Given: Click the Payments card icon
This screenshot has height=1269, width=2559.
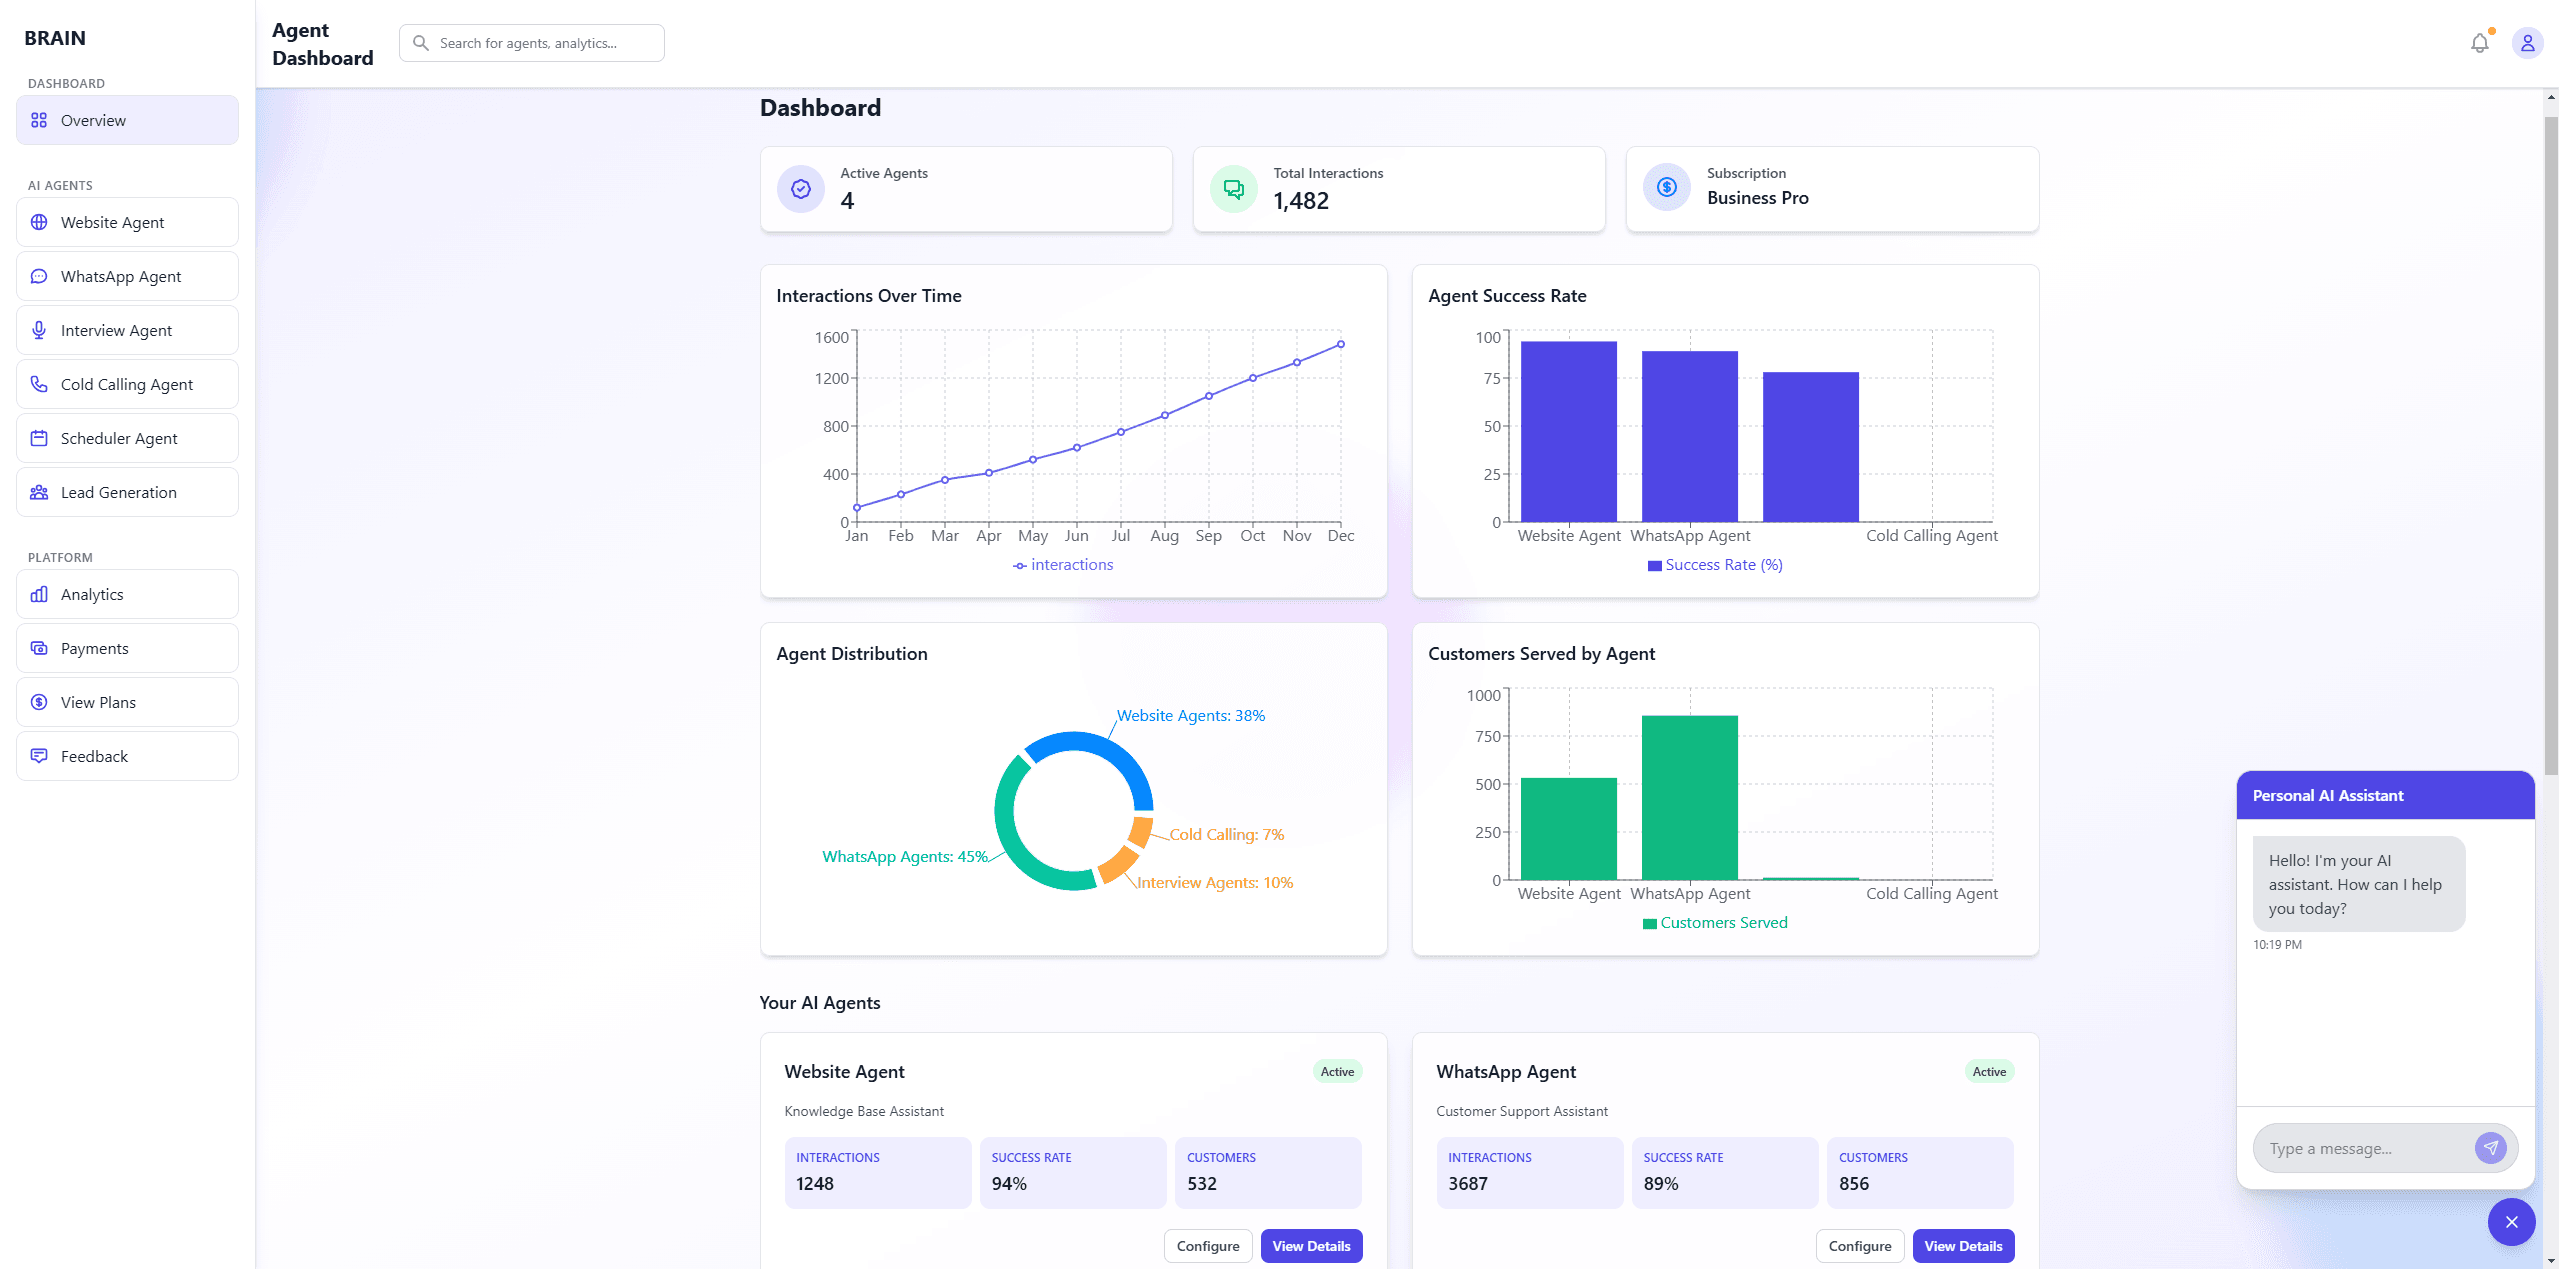Looking at the screenshot, I should pyautogui.click(x=39, y=648).
